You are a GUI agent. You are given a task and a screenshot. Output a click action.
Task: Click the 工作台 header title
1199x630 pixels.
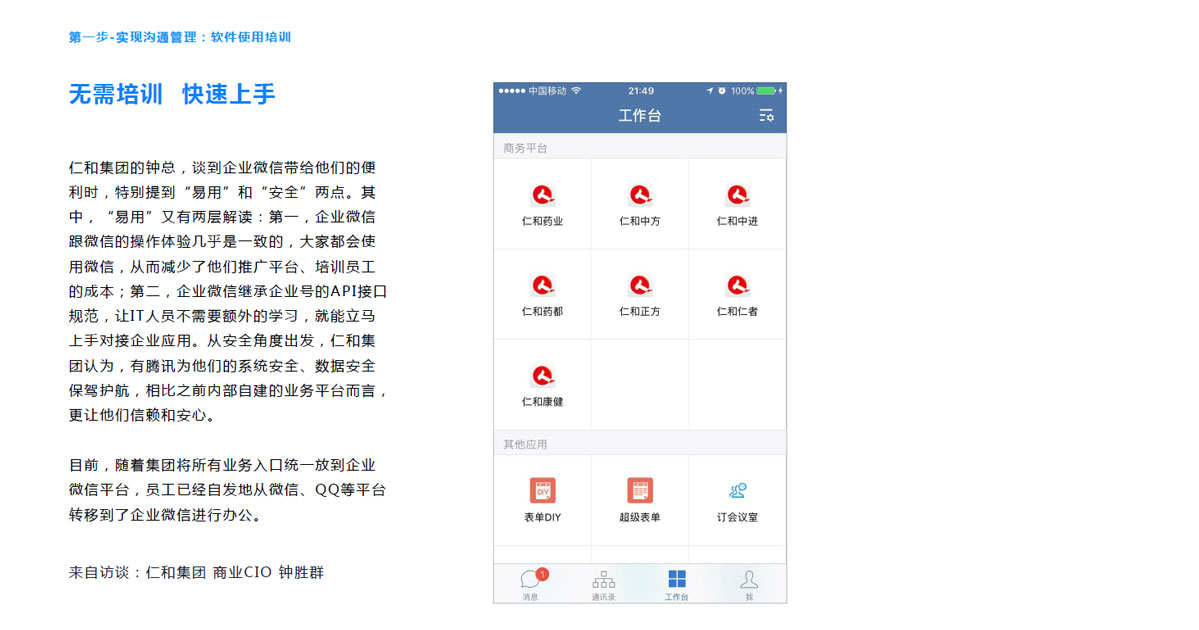pyautogui.click(x=639, y=115)
